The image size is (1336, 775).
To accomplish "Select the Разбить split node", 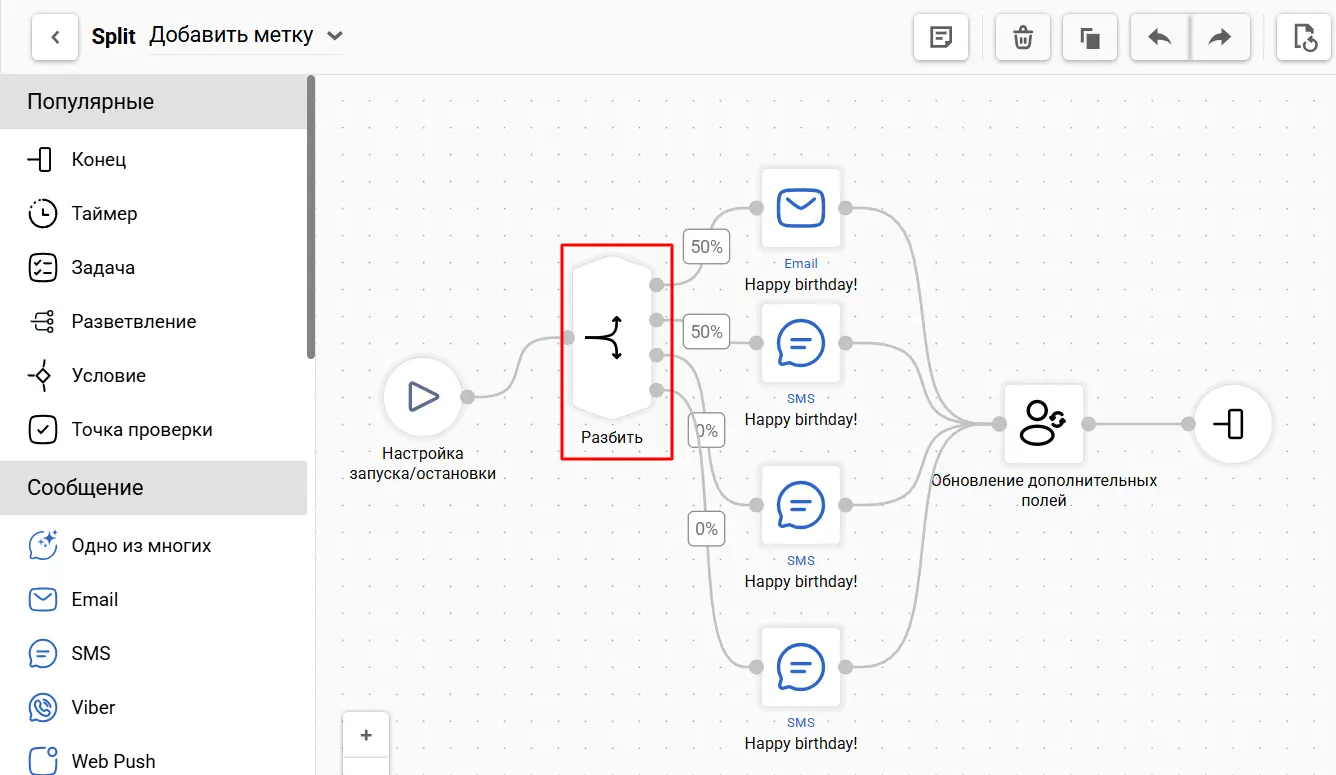I will pyautogui.click(x=612, y=338).
